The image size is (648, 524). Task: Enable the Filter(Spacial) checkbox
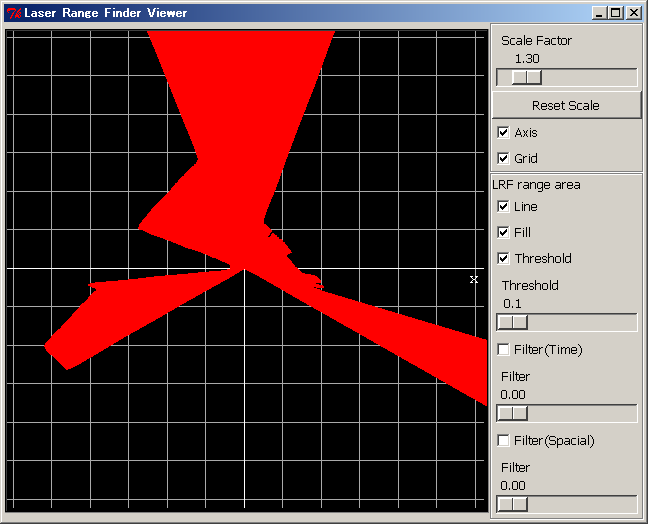click(x=503, y=440)
